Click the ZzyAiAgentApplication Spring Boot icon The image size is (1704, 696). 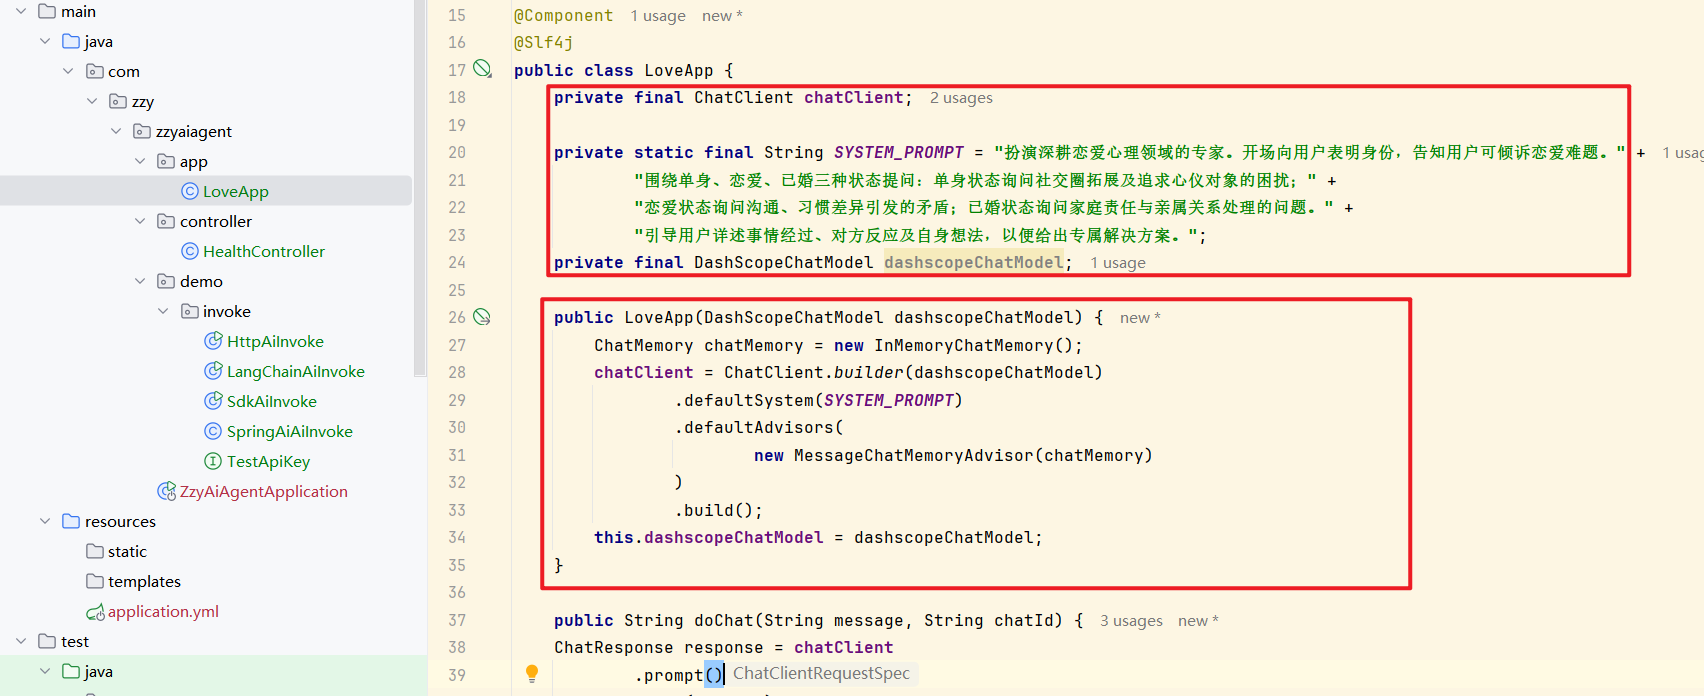(167, 491)
